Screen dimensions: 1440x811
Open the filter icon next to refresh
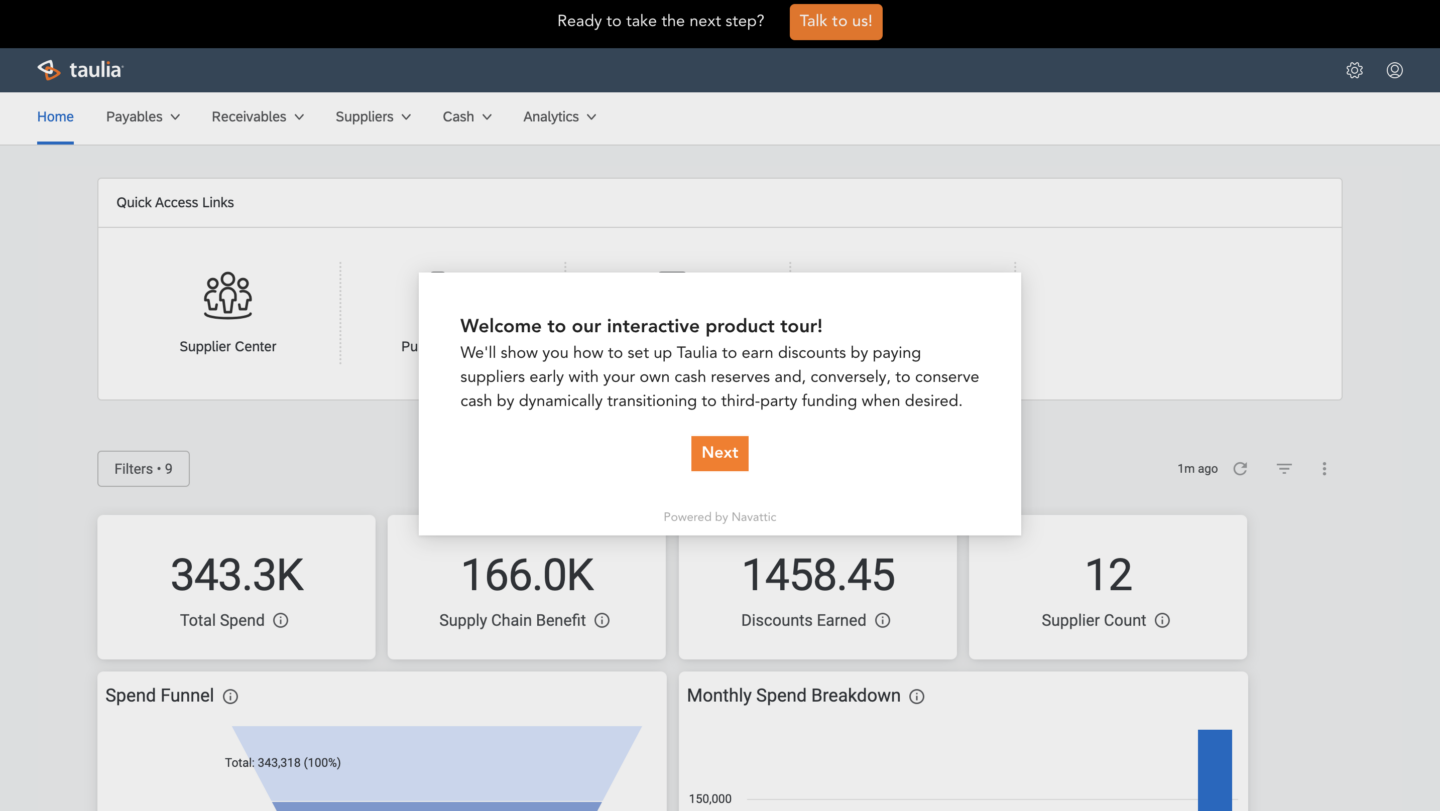tap(1283, 468)
